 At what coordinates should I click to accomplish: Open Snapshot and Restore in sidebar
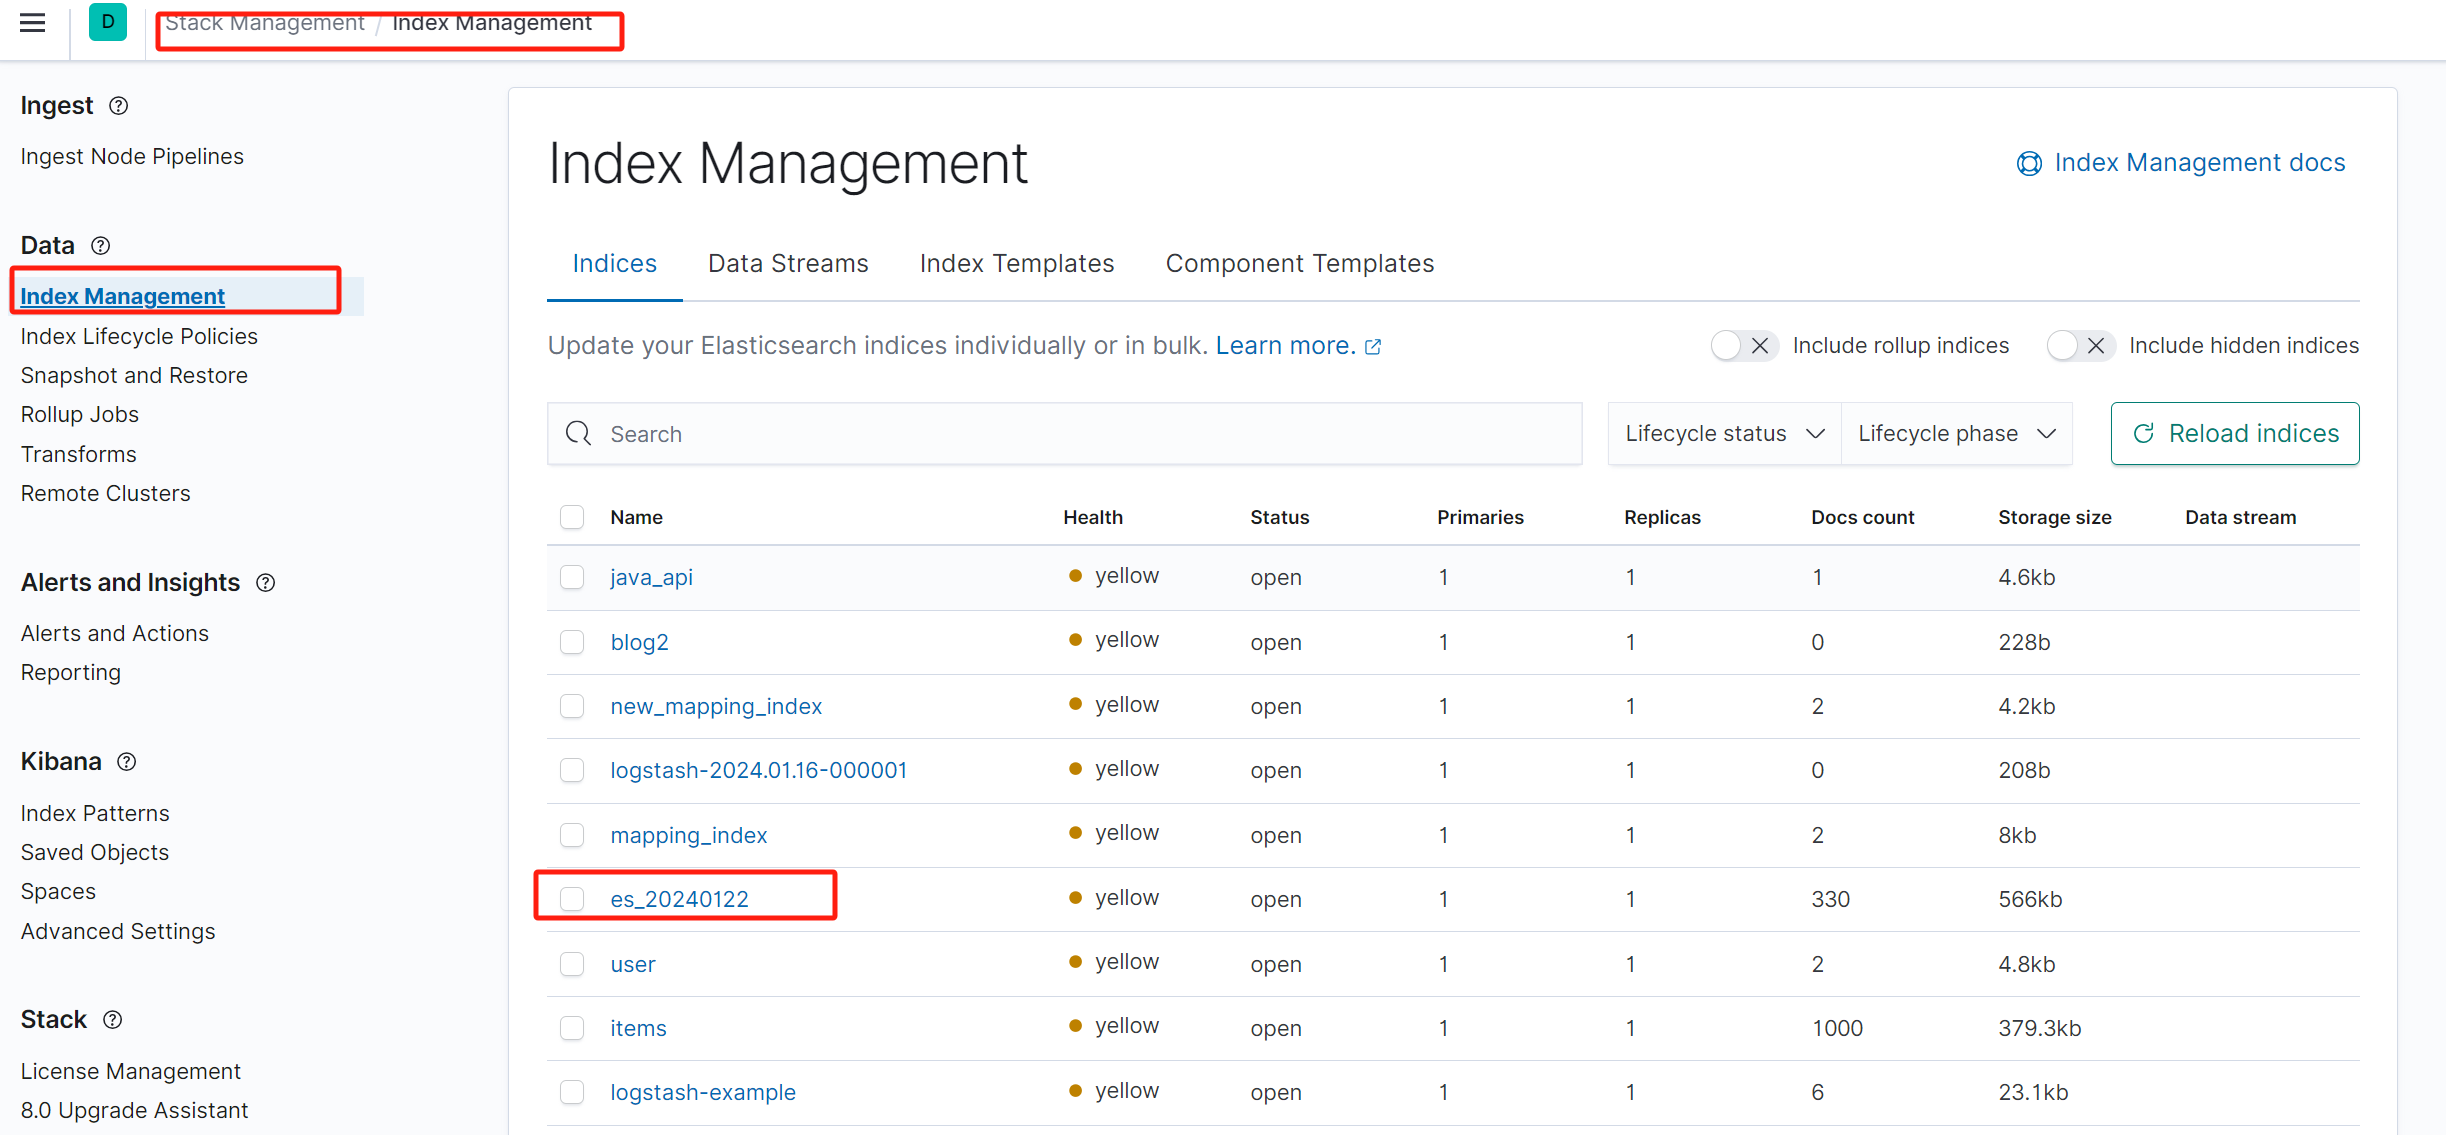pyautogui.click(x=134, y=375)
